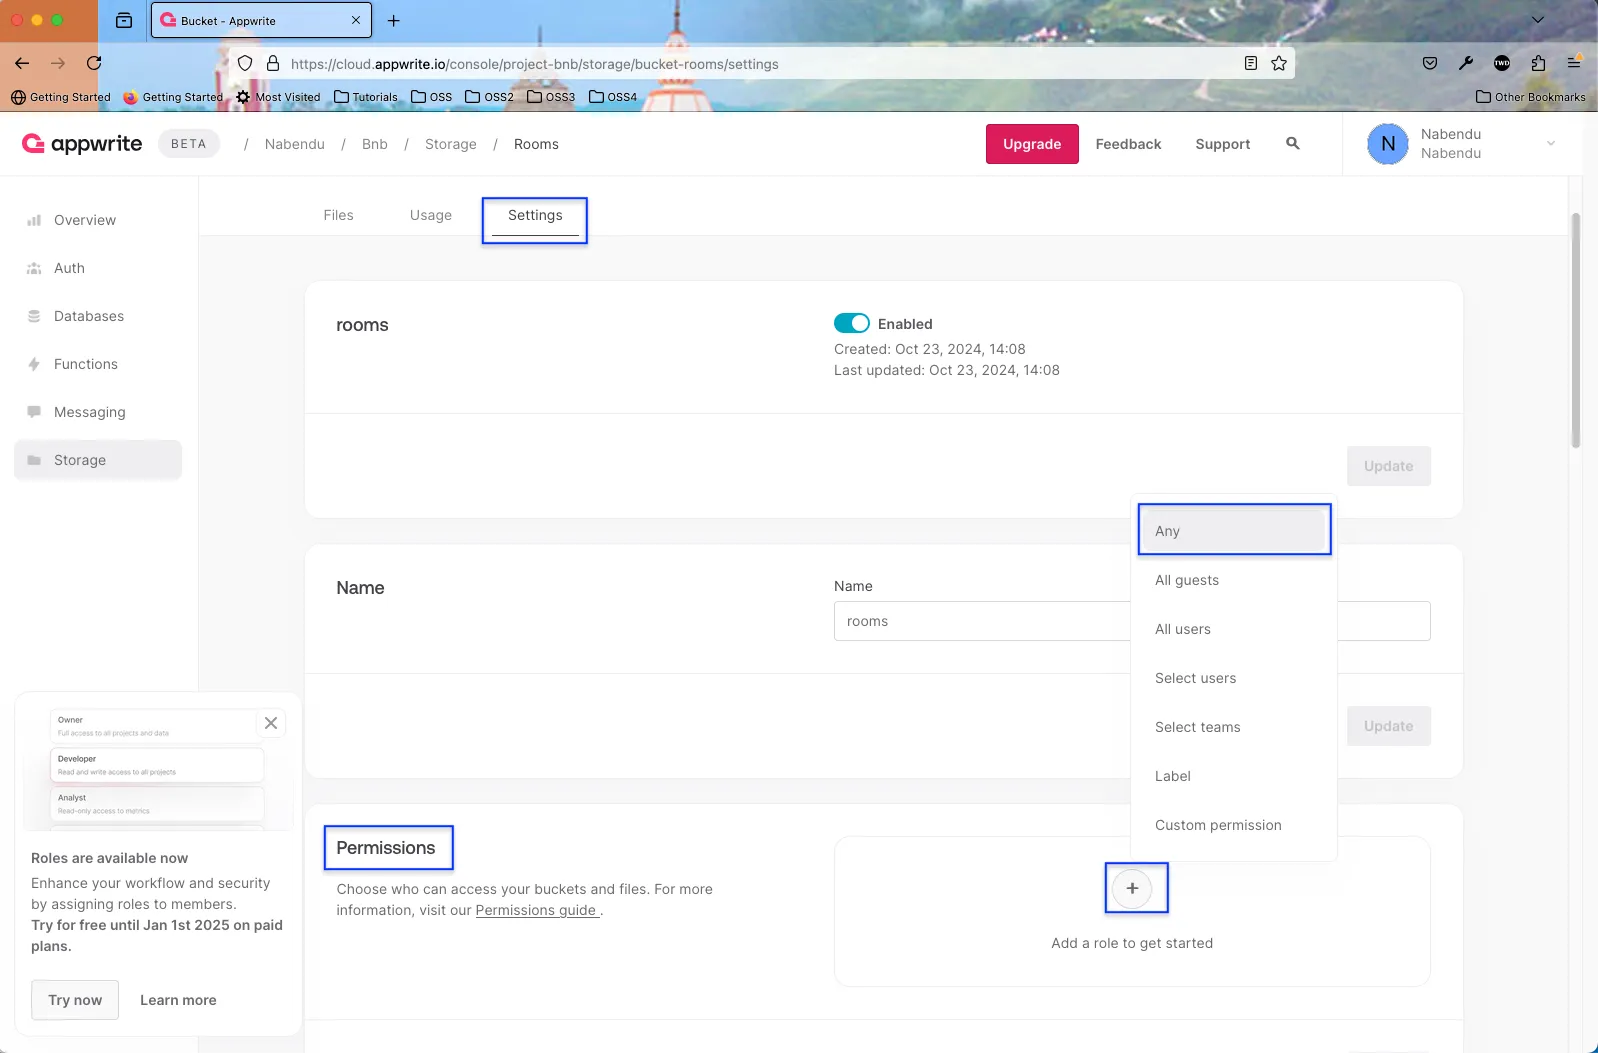The width and height of the screenshot is (1598, 1053).
Task: Open Most Visited bookmarks
Action: tap(278, 97)
